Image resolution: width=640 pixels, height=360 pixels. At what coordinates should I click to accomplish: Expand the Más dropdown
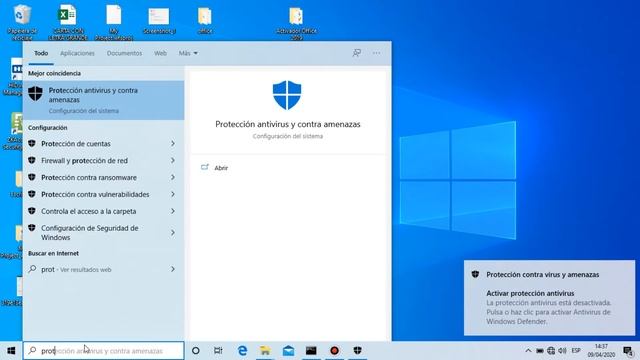188,53
